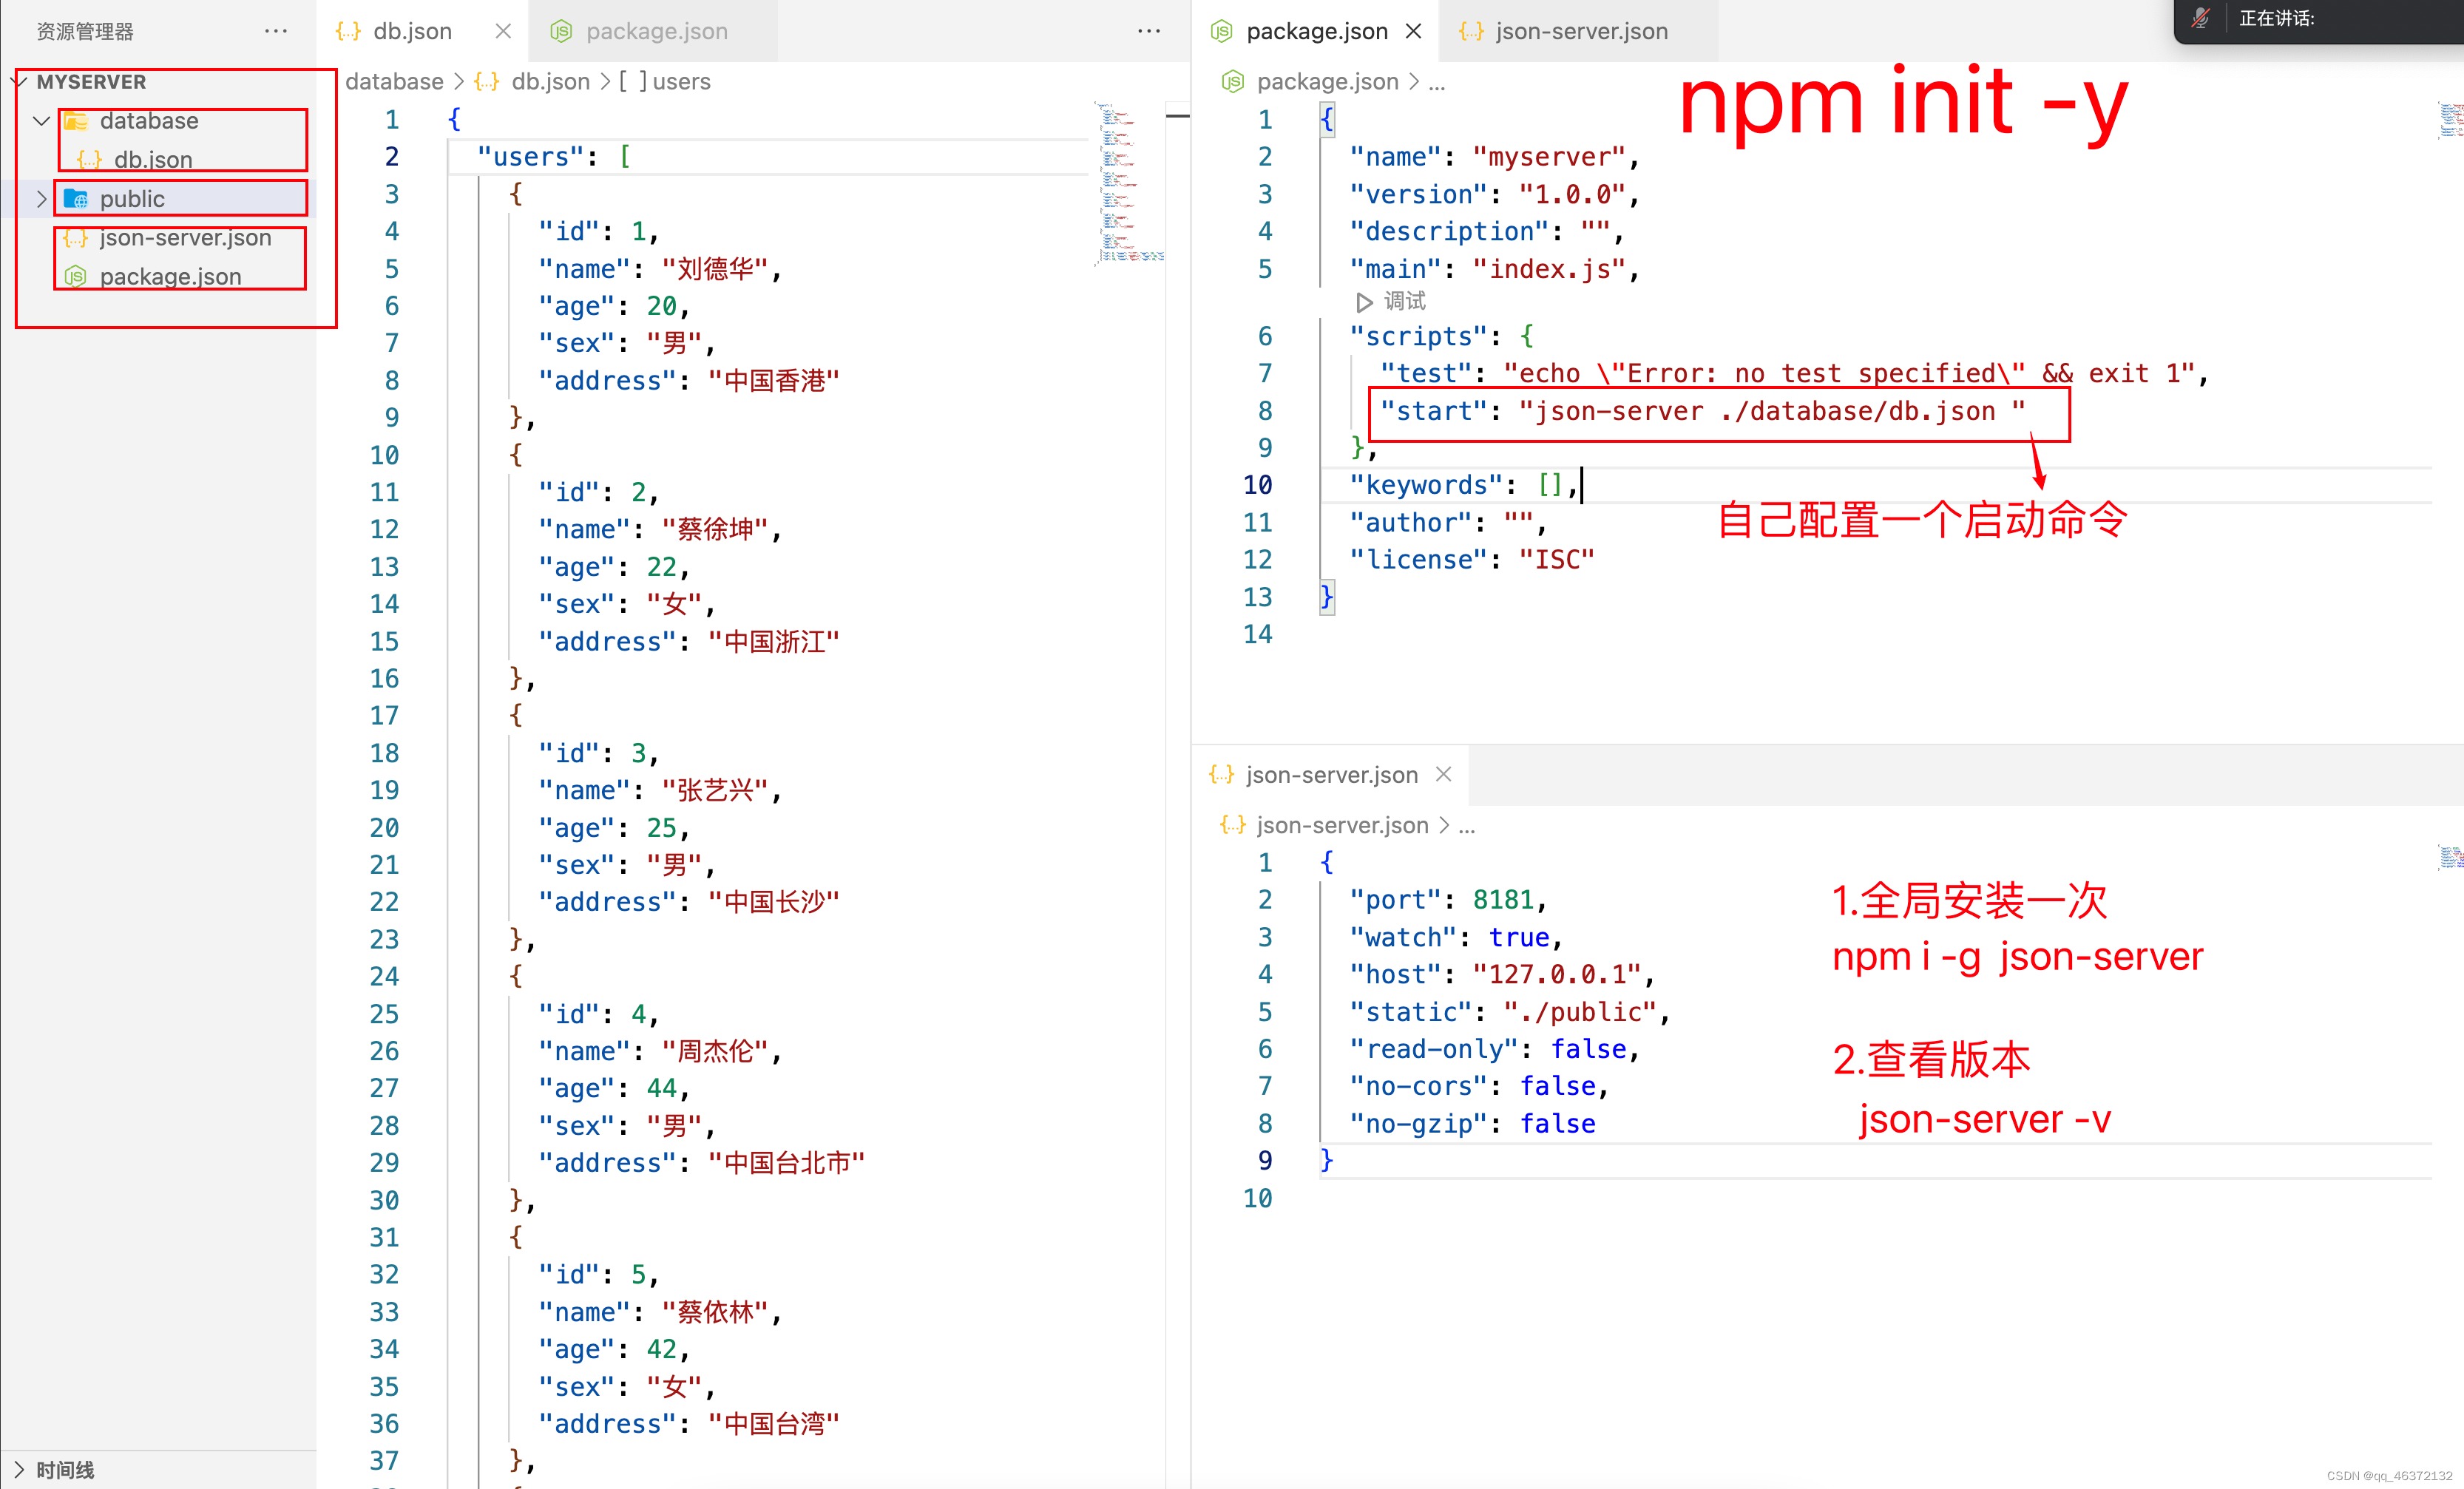Click json-server.json breadcrumb in bottom editor
The image size is (2464, 1489).
coord(1342,826)
